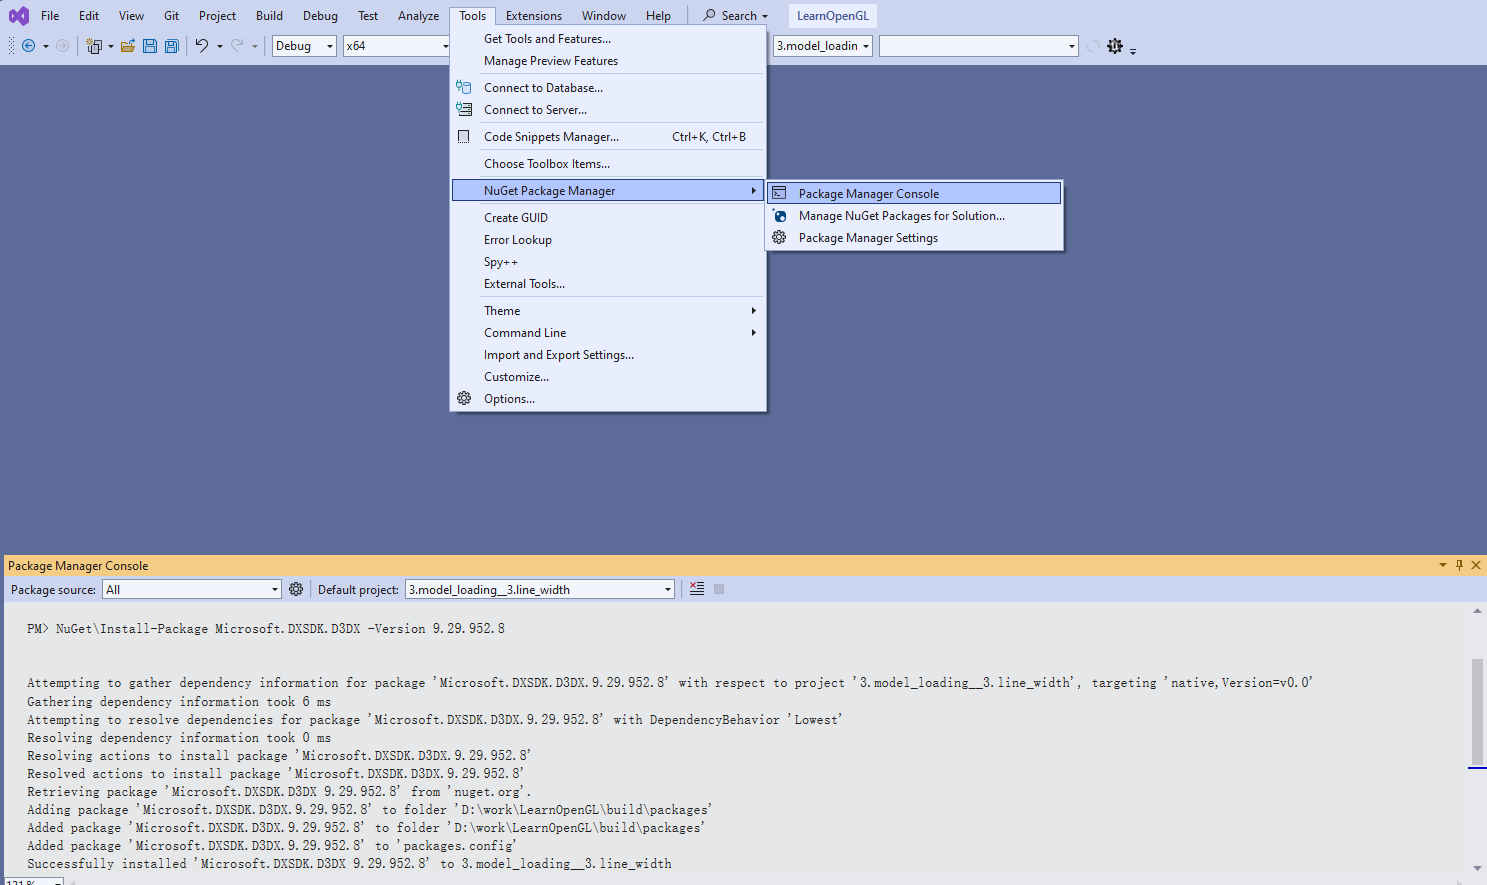The width and height of the screenshot is (1487, 885).
Task: Click the Clear Console icon
Action: 697,589
